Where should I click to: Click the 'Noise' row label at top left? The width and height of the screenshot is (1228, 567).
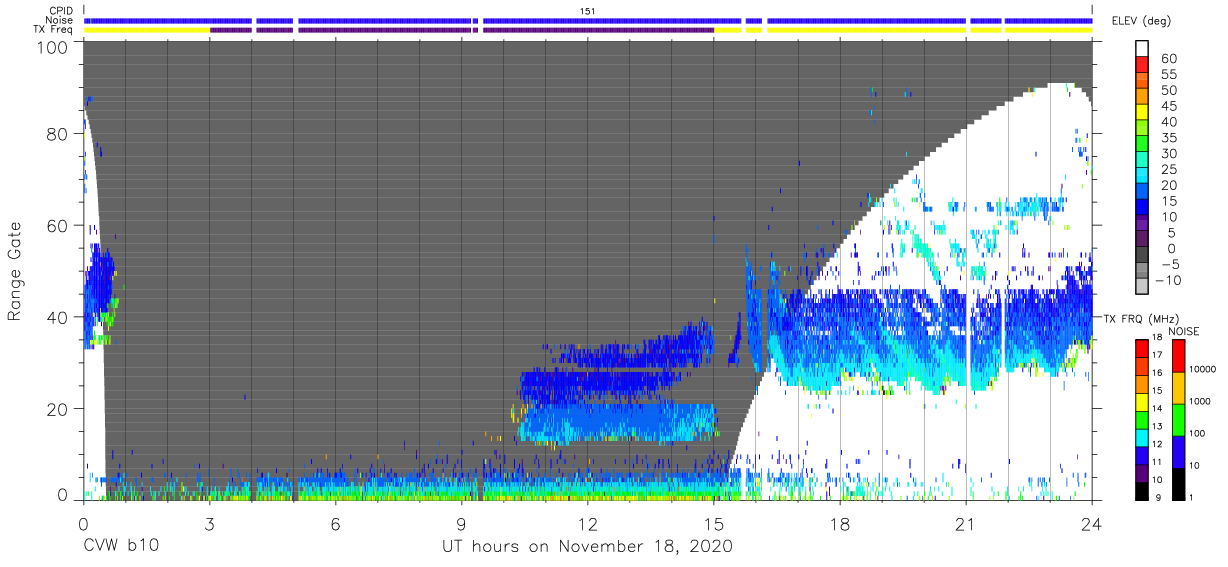coord(60,20)
